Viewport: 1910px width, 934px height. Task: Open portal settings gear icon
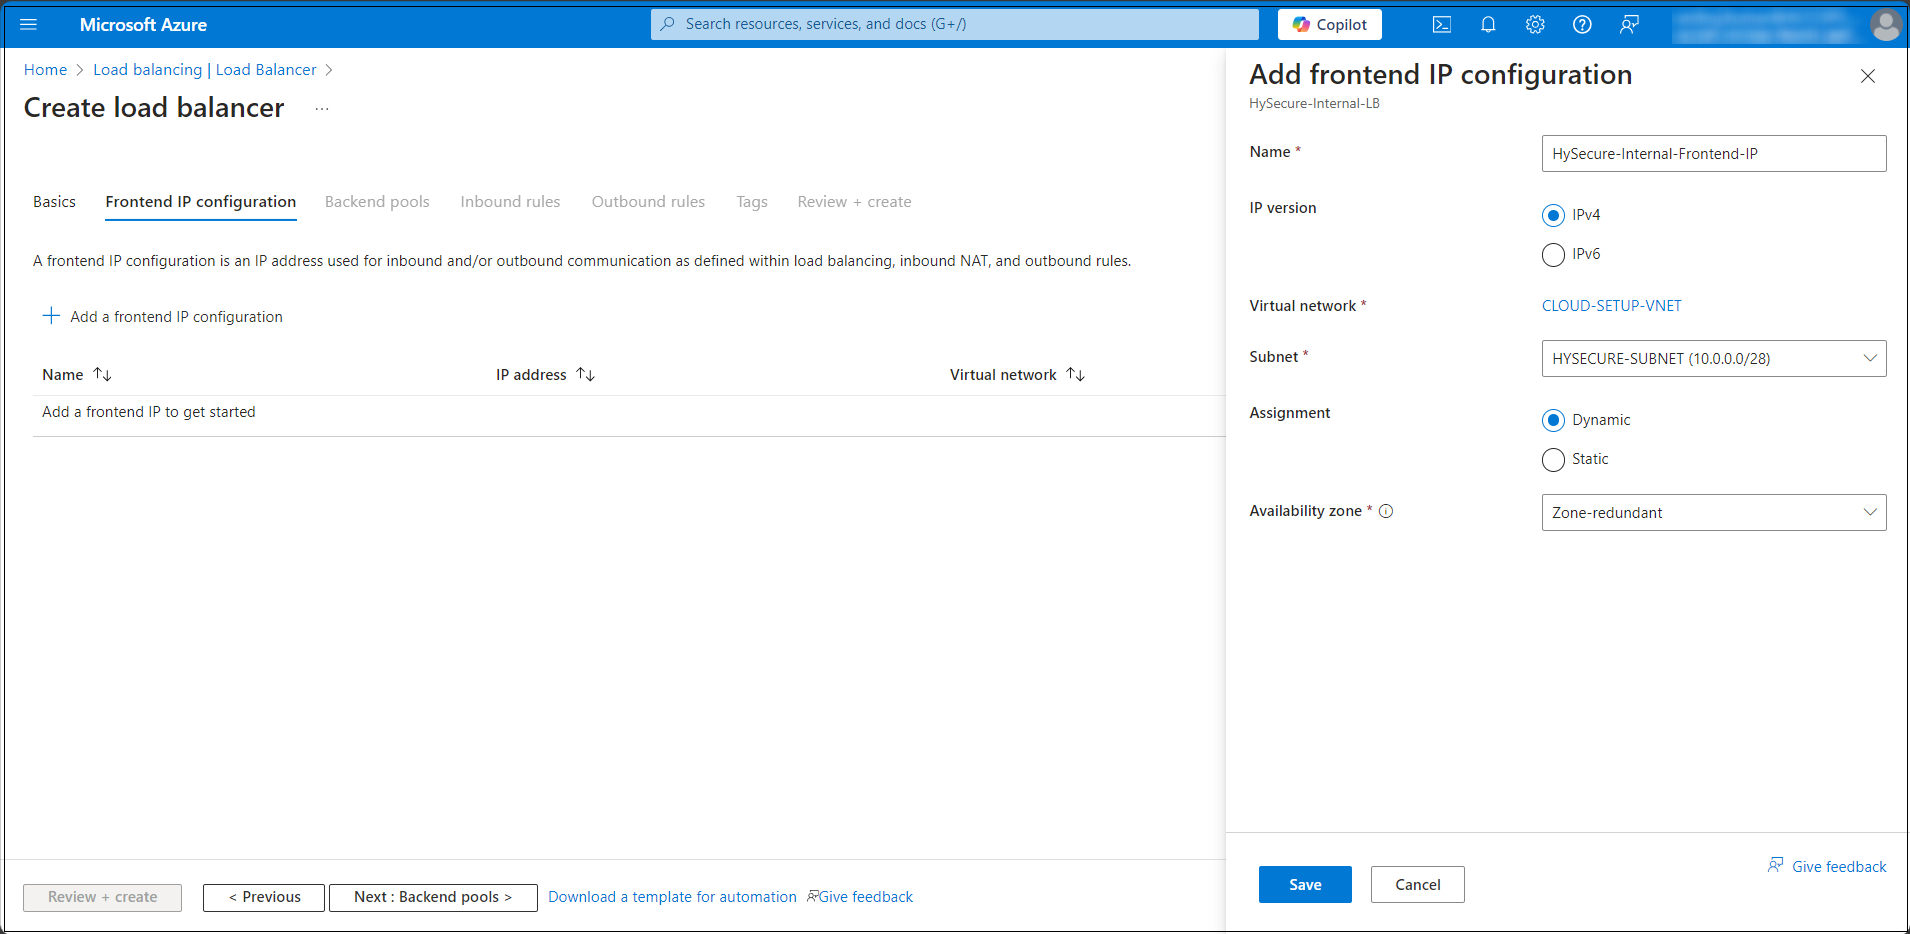click(x=1535, y=25)
